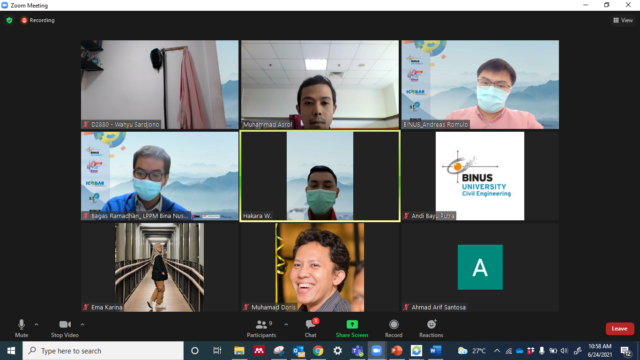Open PowerPoint from the taskbar
The height and width of the screenshot is (360, 640).
(x=396, y=351)
